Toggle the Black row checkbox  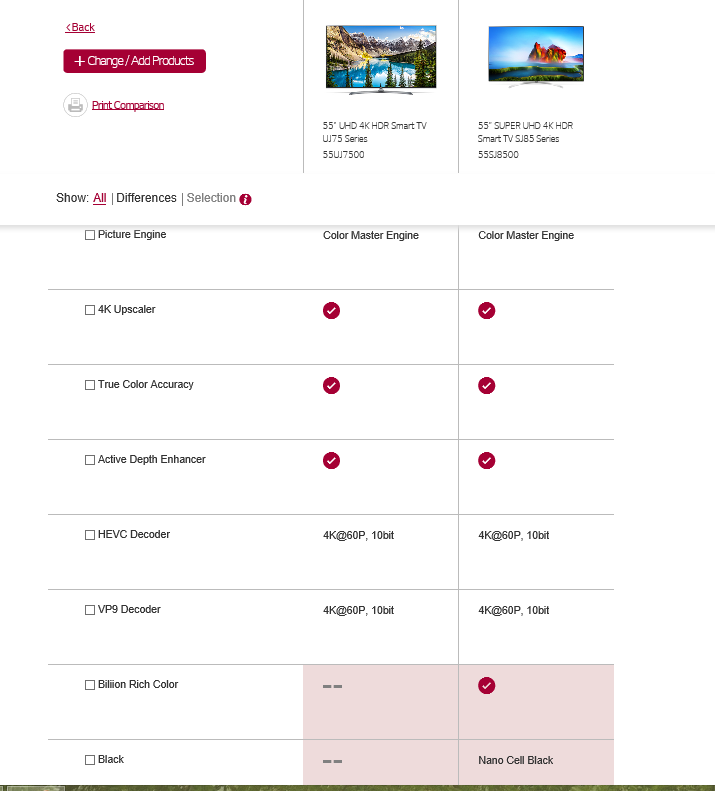pyautogui.click(x=90, y=760)
